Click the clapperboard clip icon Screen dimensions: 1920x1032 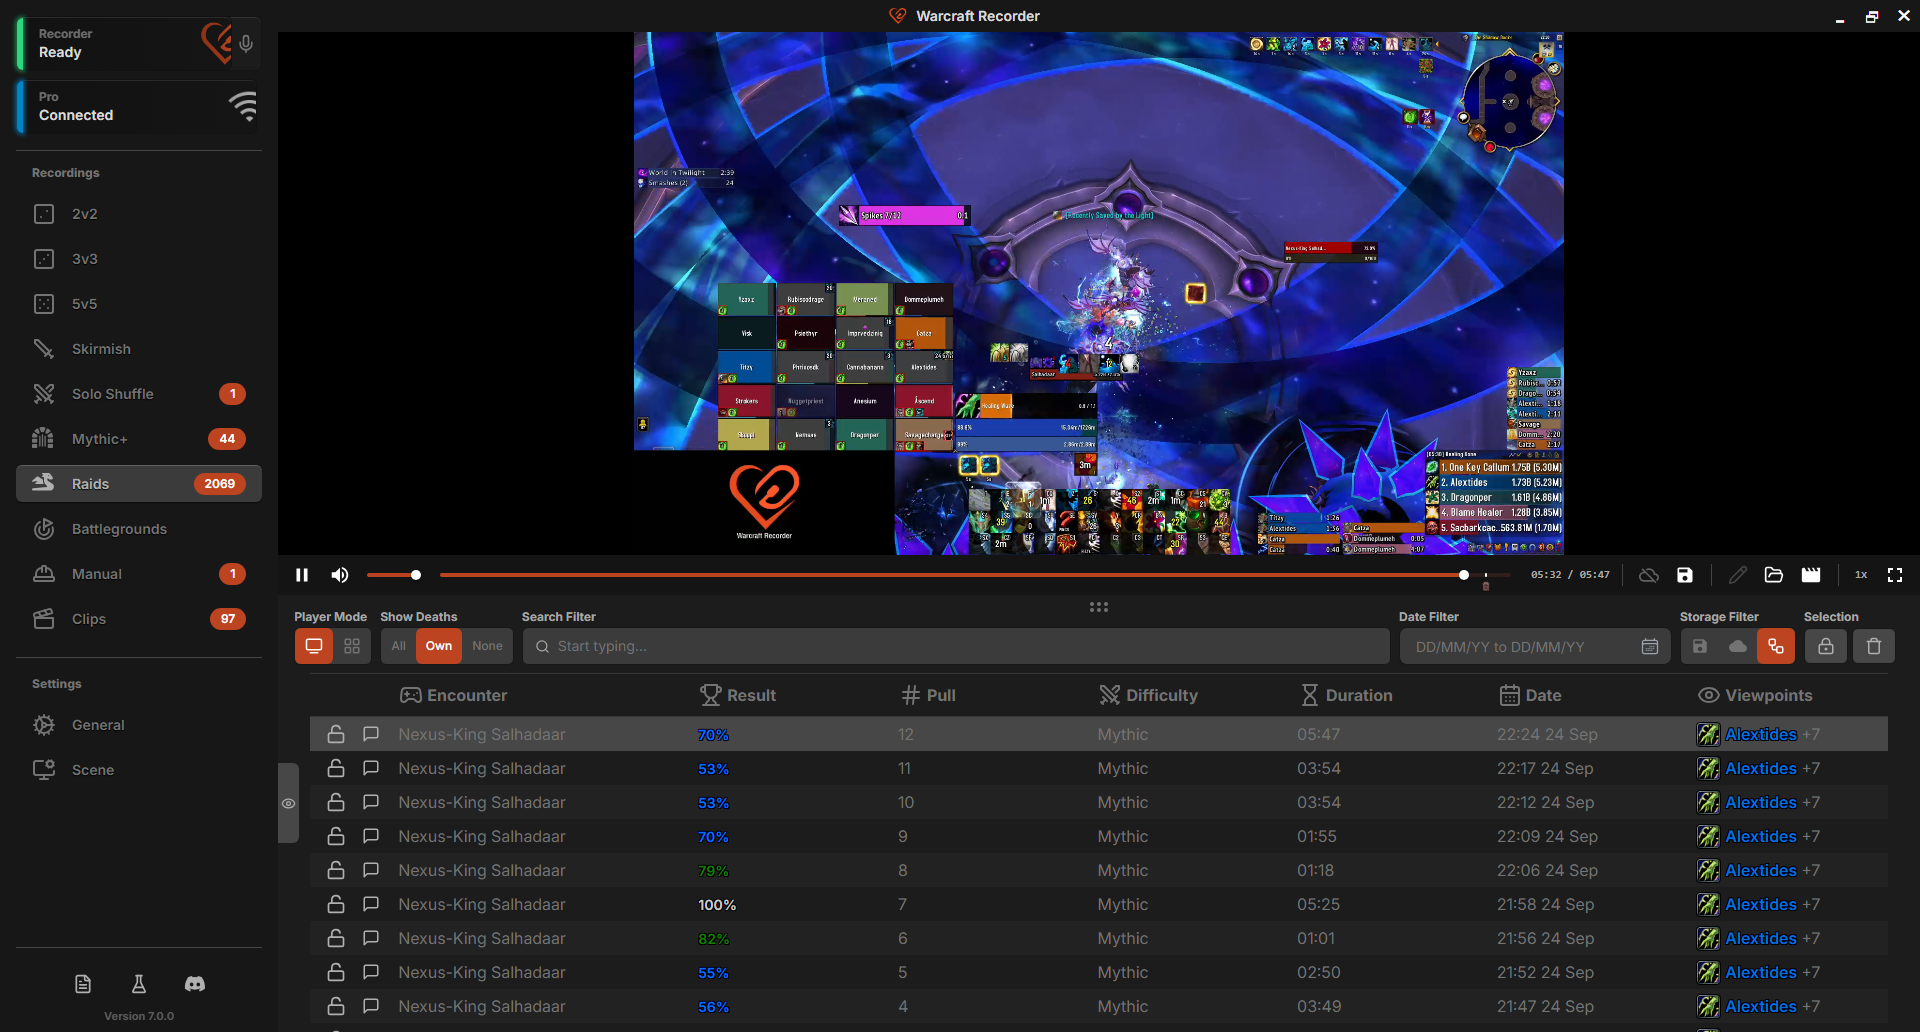(x=1811, y=575)
